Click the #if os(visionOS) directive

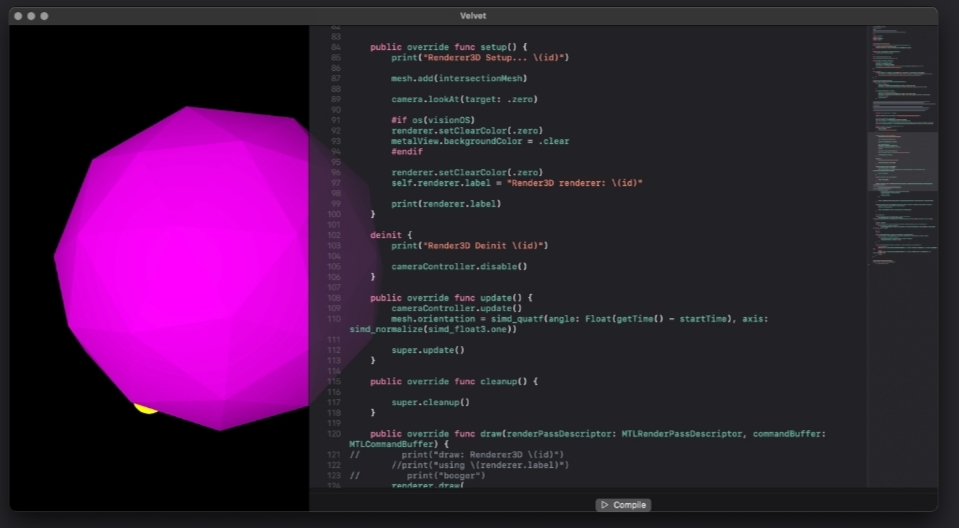pos(433,120)
